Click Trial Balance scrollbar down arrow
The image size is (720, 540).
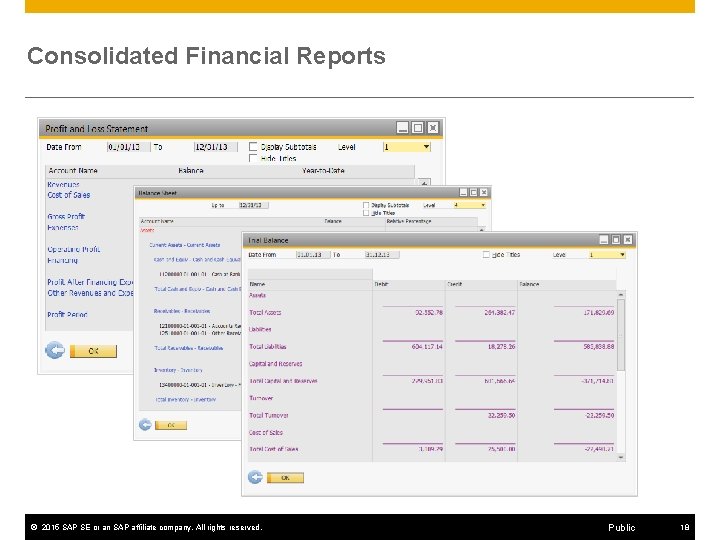pyautogui.click(x=621, y=457)
